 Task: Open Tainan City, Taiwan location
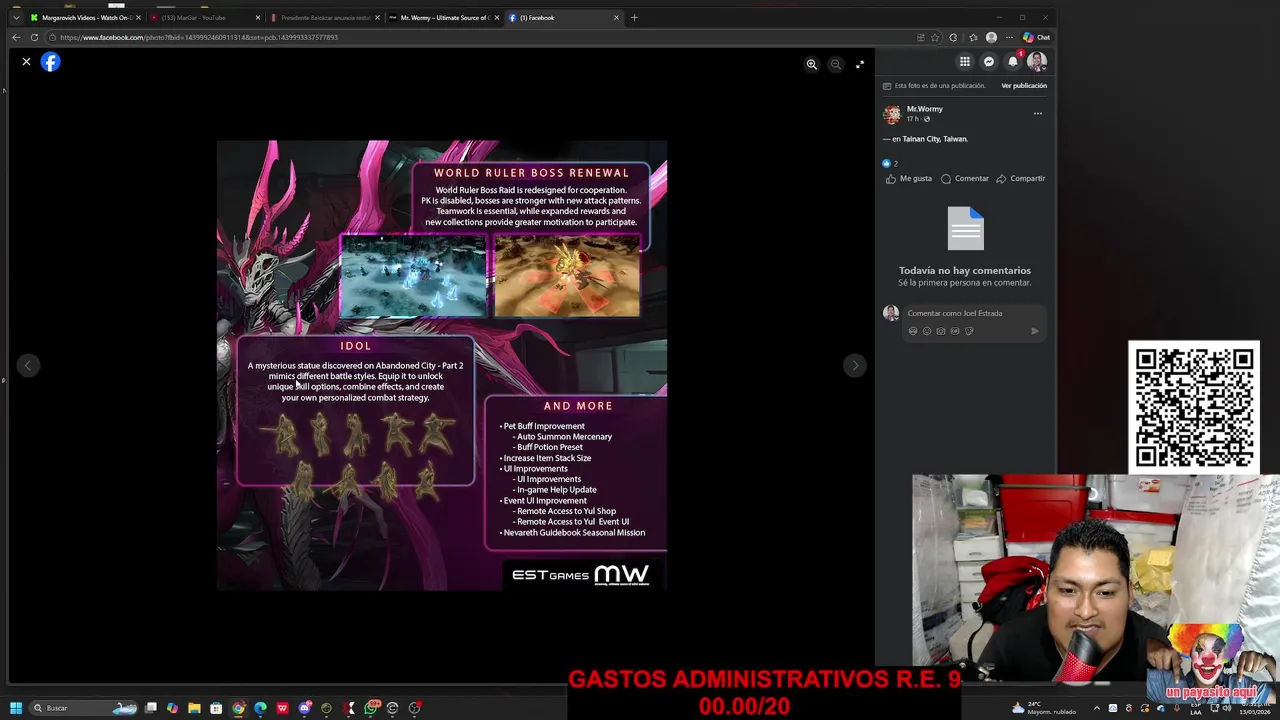pyautogui.click(x=935, y=139)
